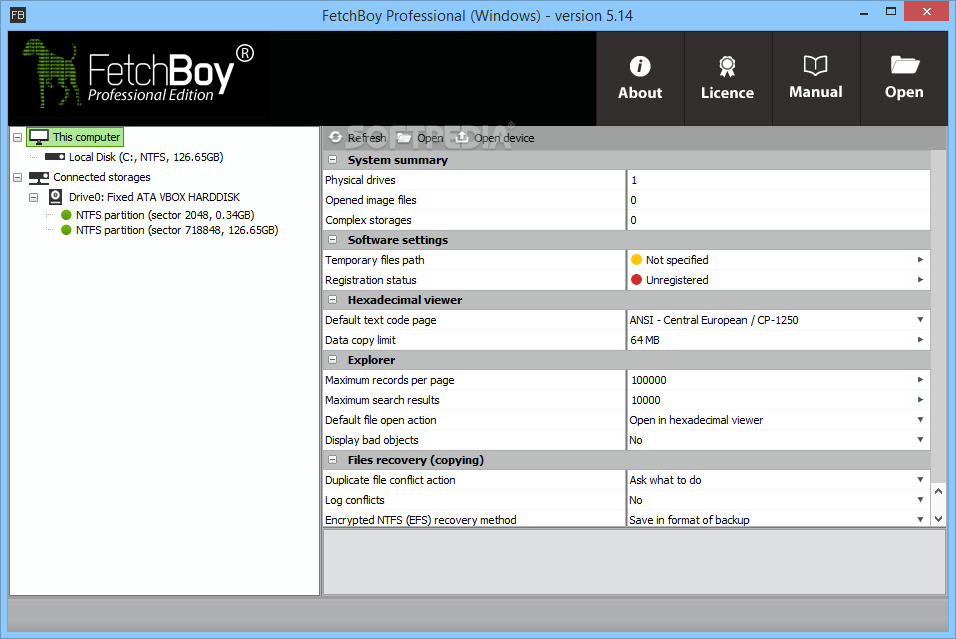Select NTFS partition (sector 2048, 0.34GB)
Screen dimensions: 956x639
point(165,215)
